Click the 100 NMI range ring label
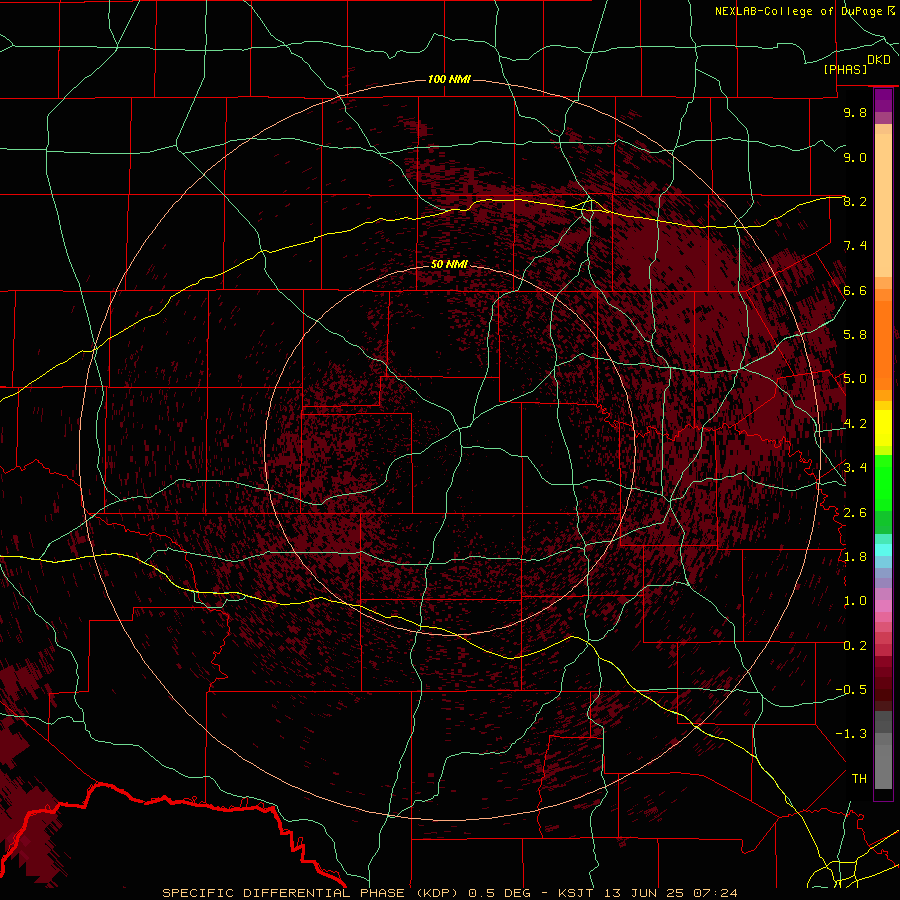This screenshot has width=900, height=900. tap(449, 79)
